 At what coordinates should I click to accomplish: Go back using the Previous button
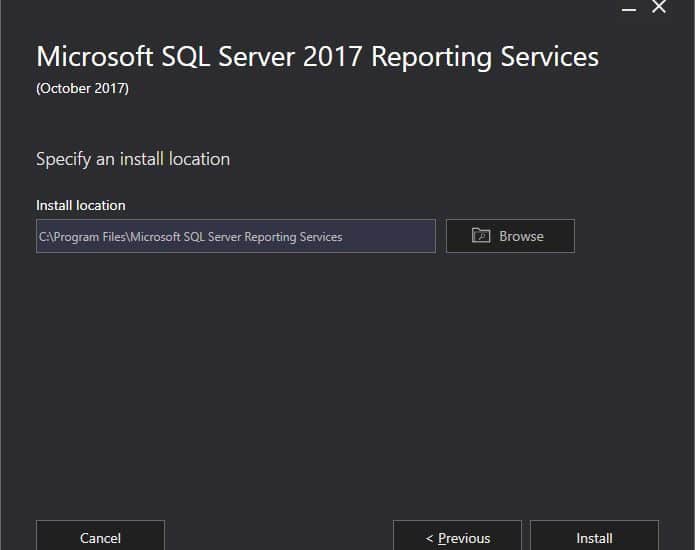(457, 535)
